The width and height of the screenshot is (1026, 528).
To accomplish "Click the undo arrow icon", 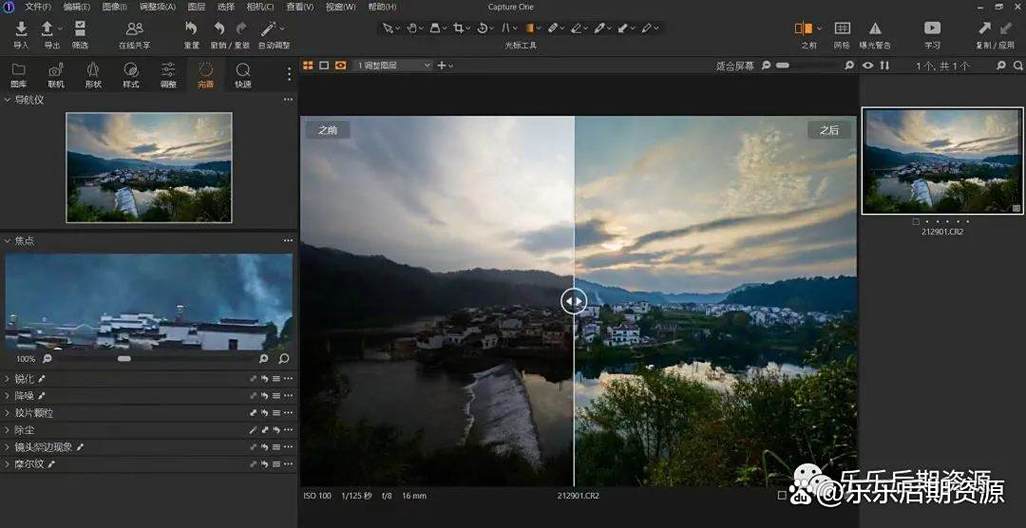I will [220, 28].
